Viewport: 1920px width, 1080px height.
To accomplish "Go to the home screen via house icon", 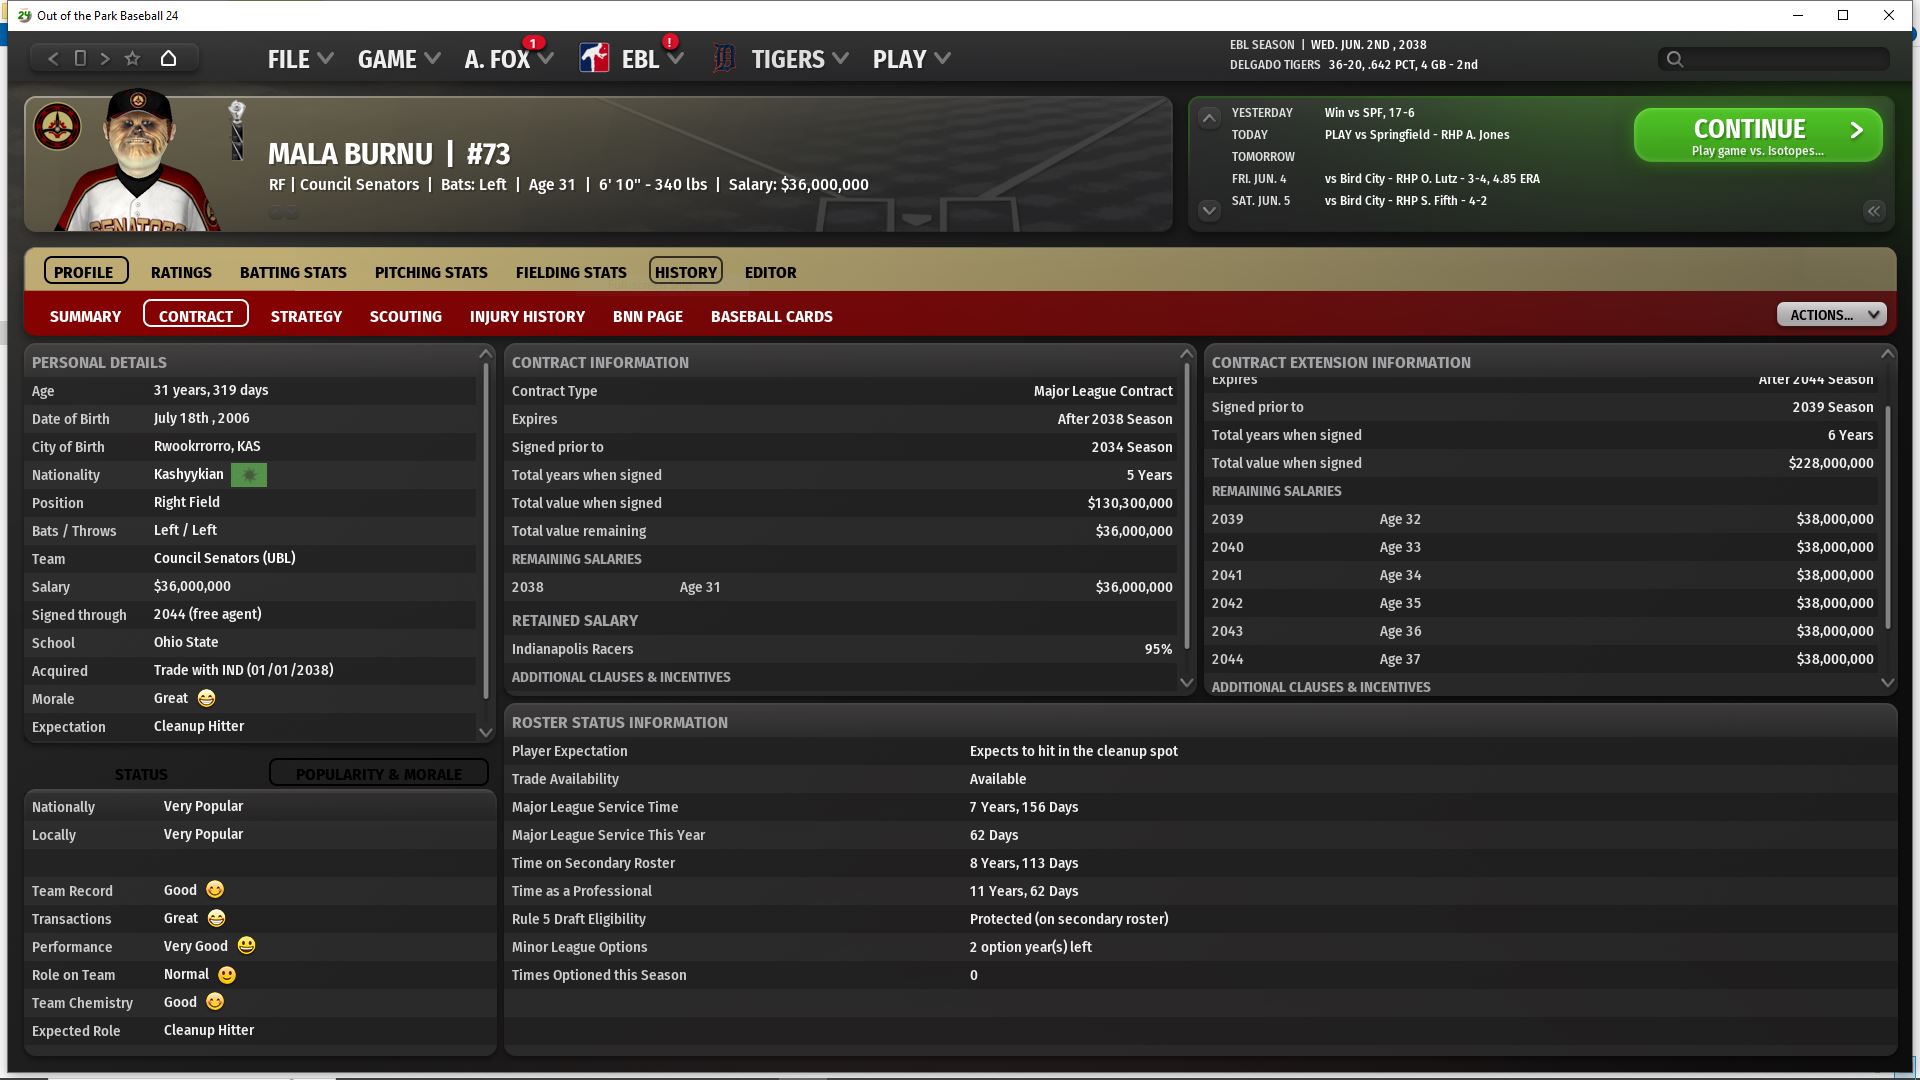I will pyautogui.click(x=168, y=59).
